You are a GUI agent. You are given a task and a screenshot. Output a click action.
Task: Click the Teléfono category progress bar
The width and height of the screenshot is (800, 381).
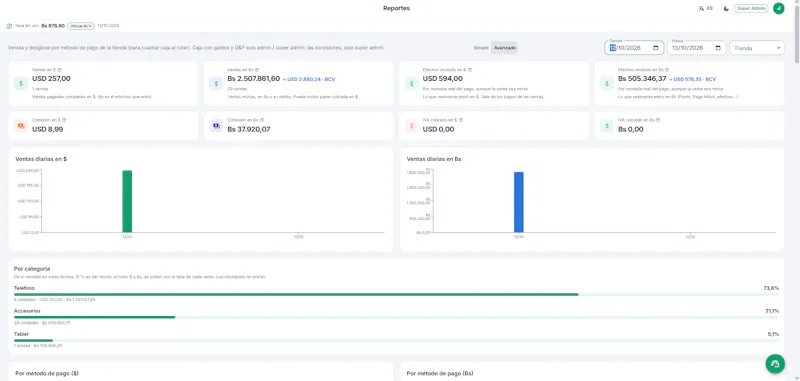[396, 294]
